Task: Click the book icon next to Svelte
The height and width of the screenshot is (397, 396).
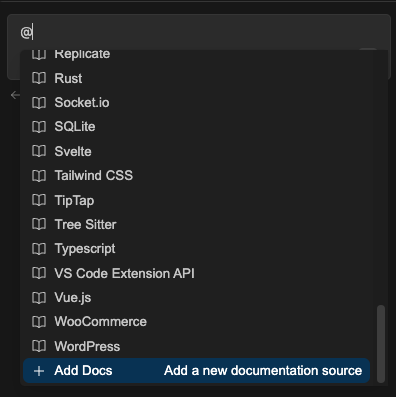Action: [39, 151]
